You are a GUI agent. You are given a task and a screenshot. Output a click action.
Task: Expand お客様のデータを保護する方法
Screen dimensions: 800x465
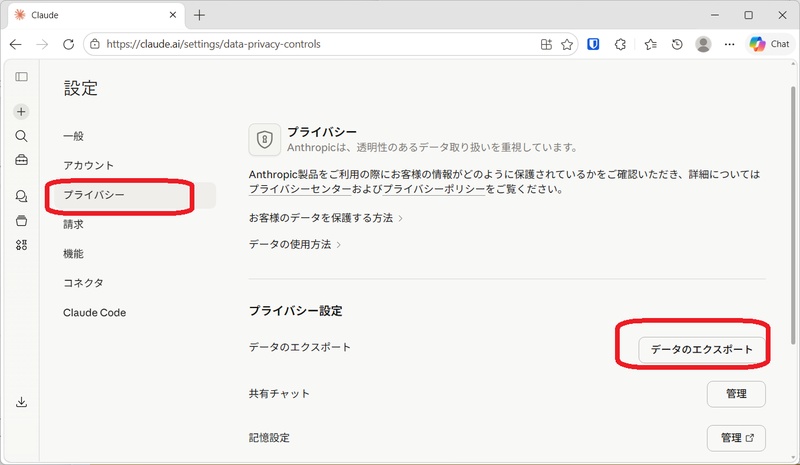[x=326, y=218]
